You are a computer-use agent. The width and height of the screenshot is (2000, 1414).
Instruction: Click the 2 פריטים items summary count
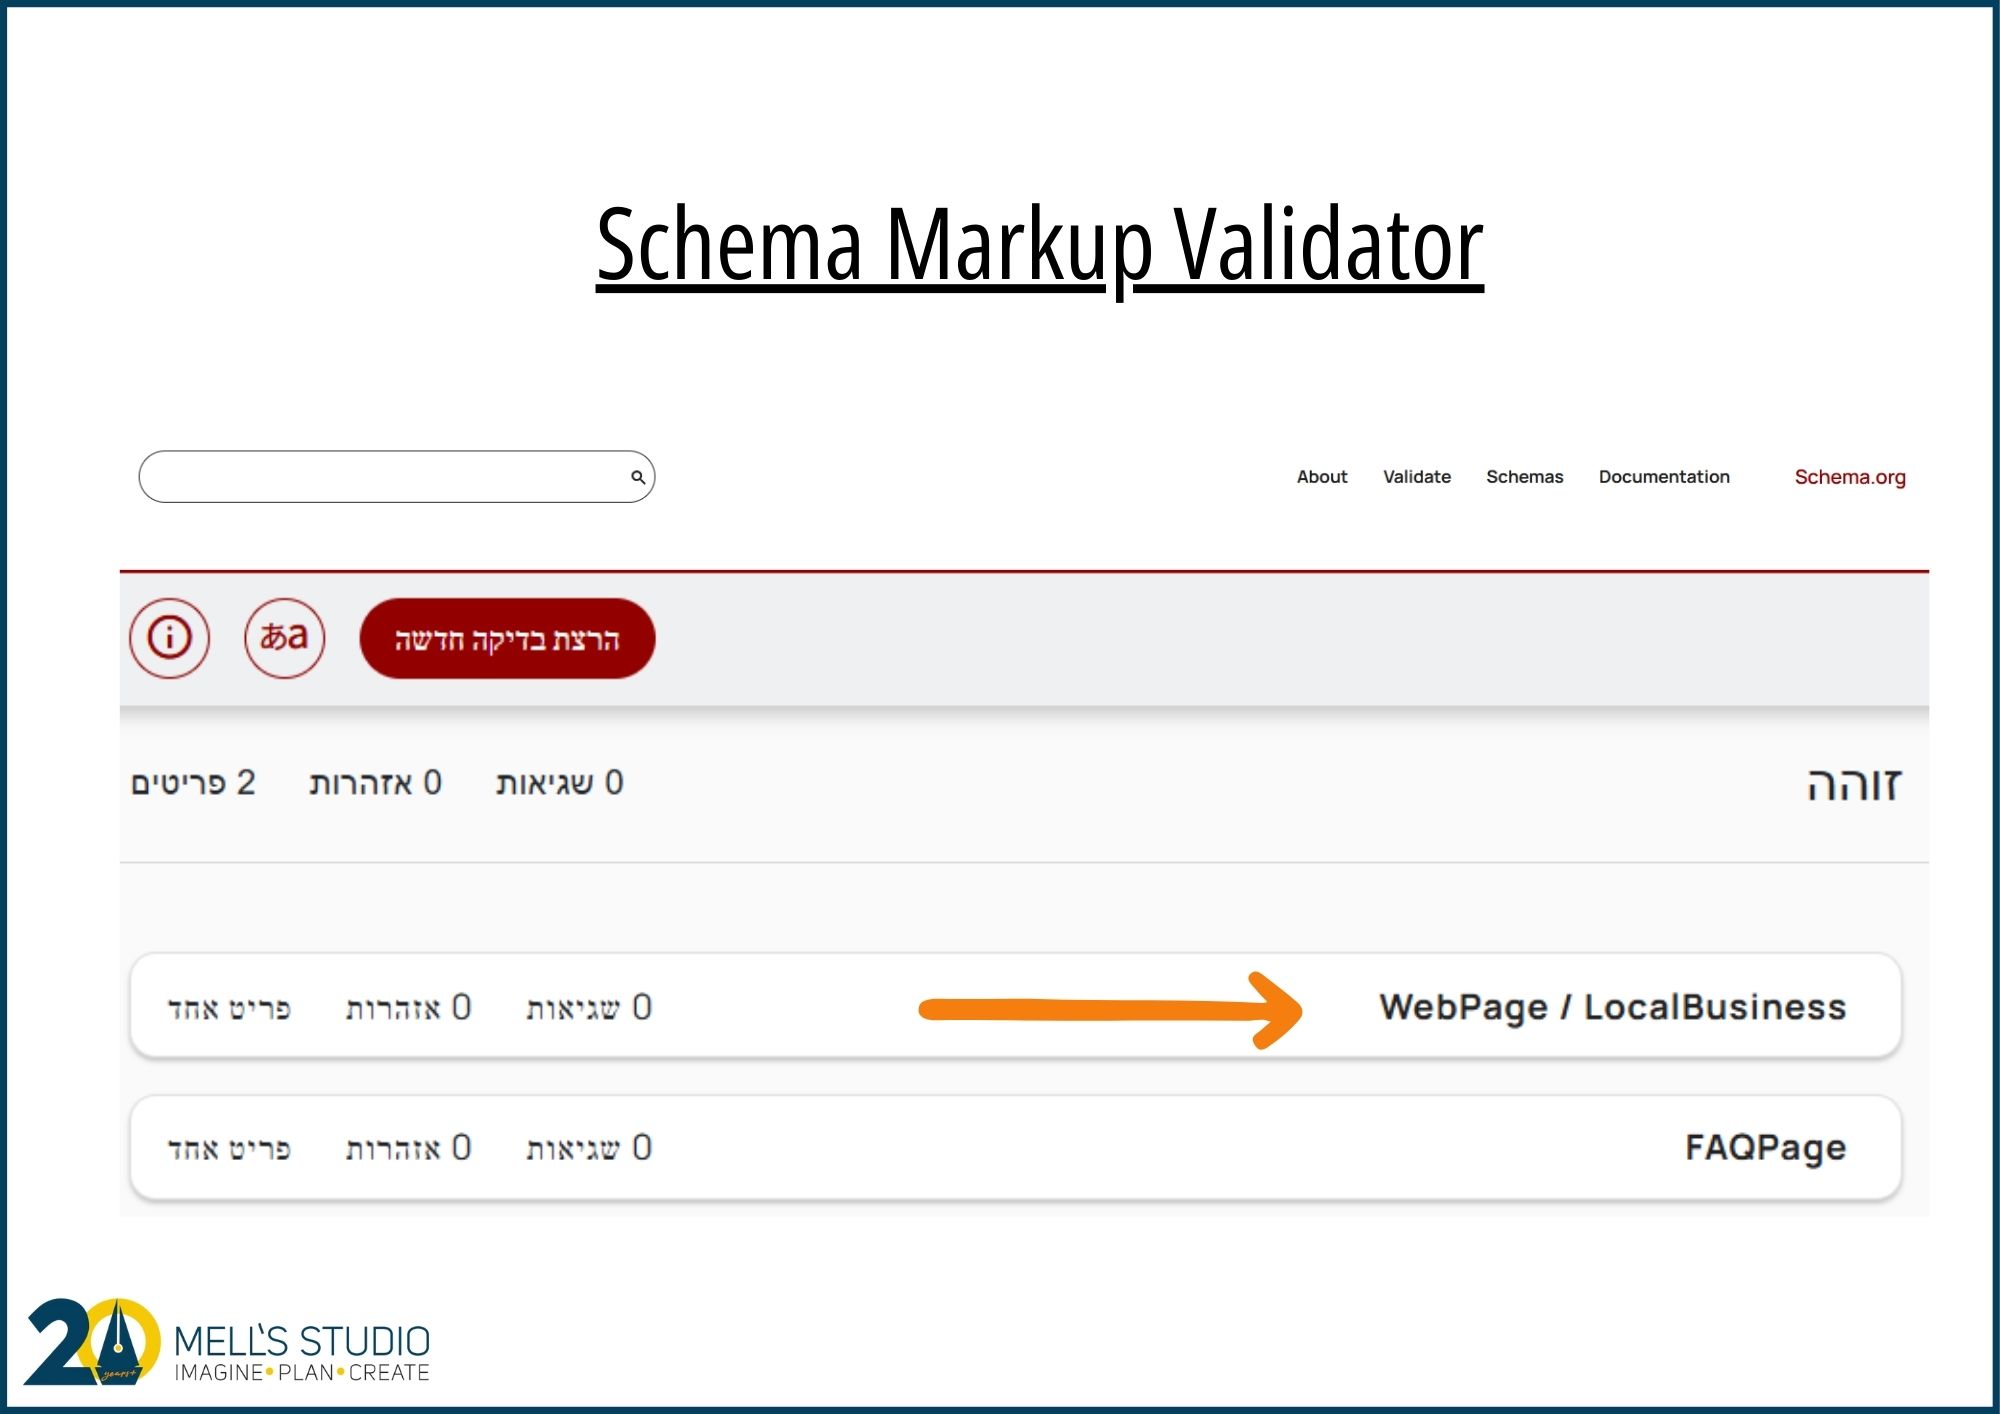[195, 785]
